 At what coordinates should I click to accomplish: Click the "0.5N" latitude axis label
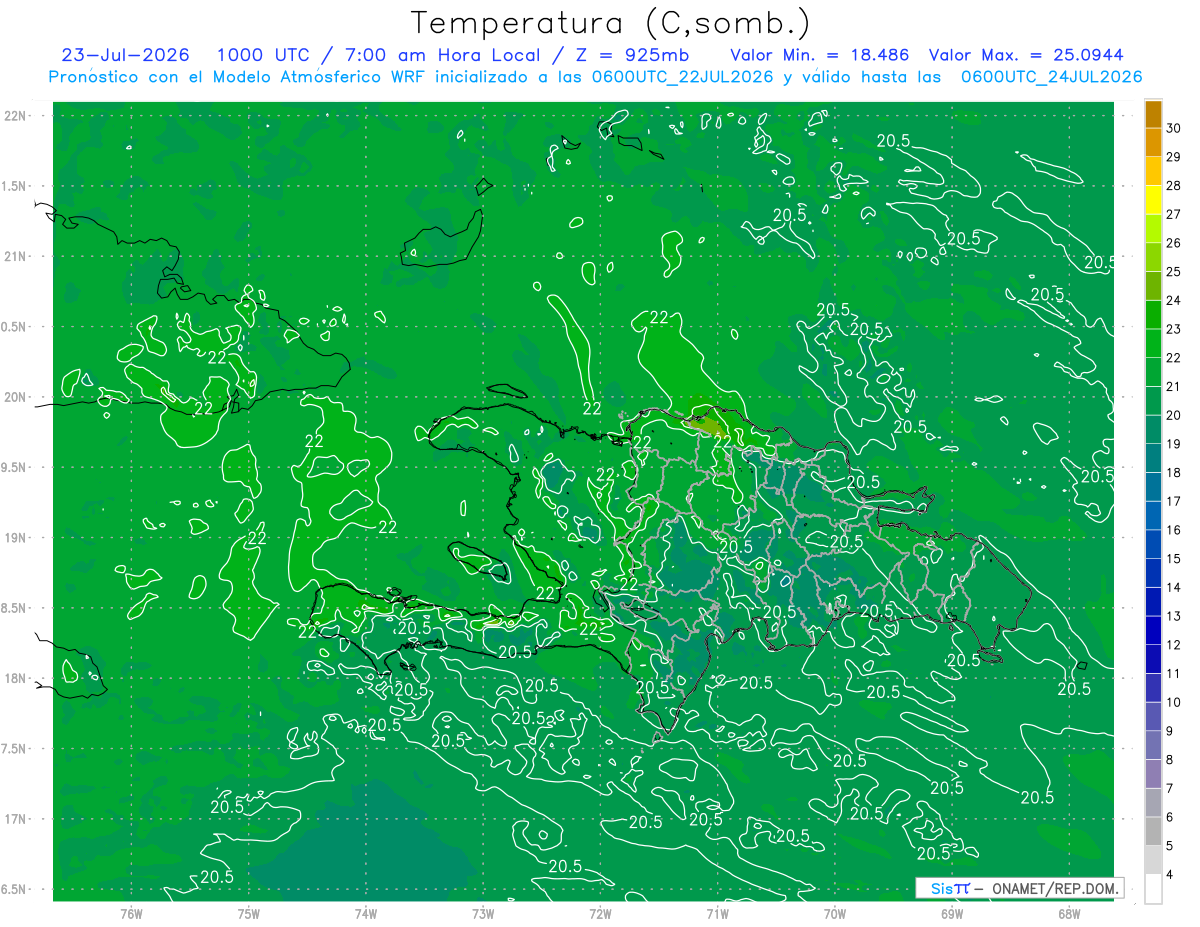pyautogui.click(x=14, y=327)
